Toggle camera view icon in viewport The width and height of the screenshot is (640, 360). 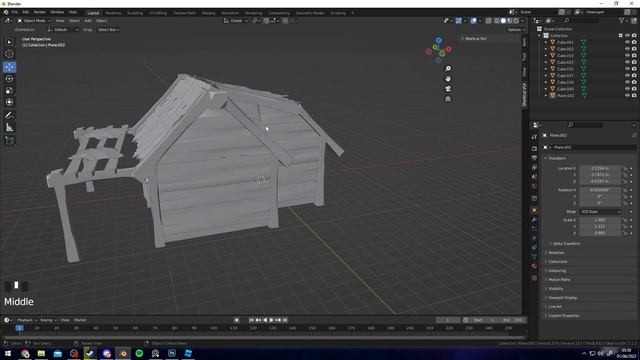click(448, 89)
